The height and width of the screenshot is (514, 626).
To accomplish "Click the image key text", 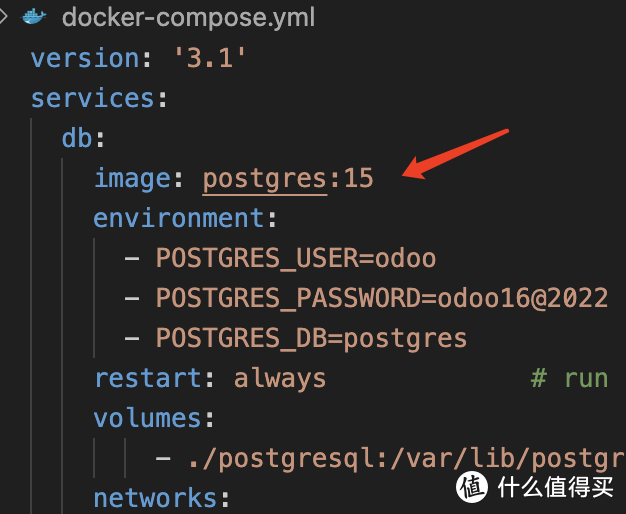I will (x=133, y=179).
